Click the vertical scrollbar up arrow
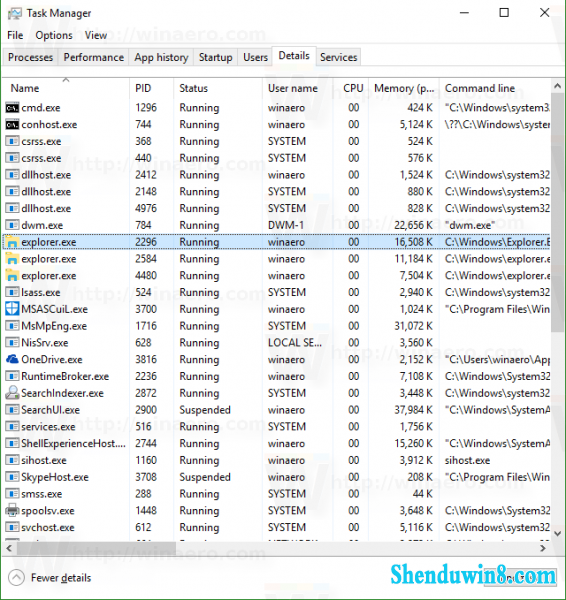 557,86
